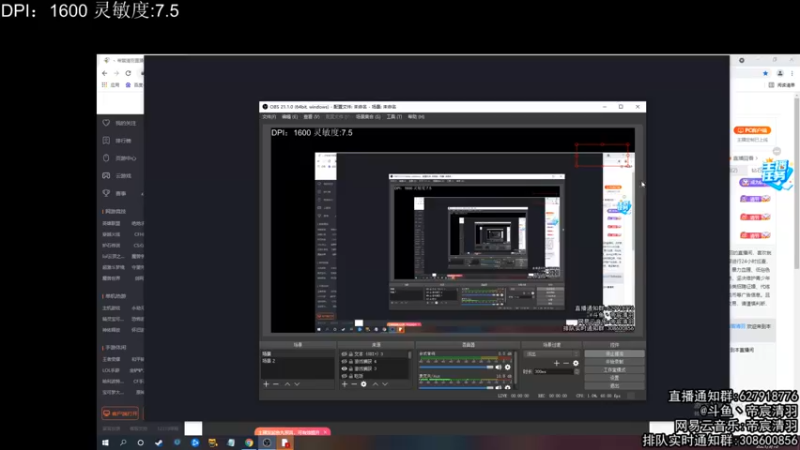Click the start recording button in controls
The height and width of the screenshot is (450, 800).
pyautogui.click(x=614, y=362)
